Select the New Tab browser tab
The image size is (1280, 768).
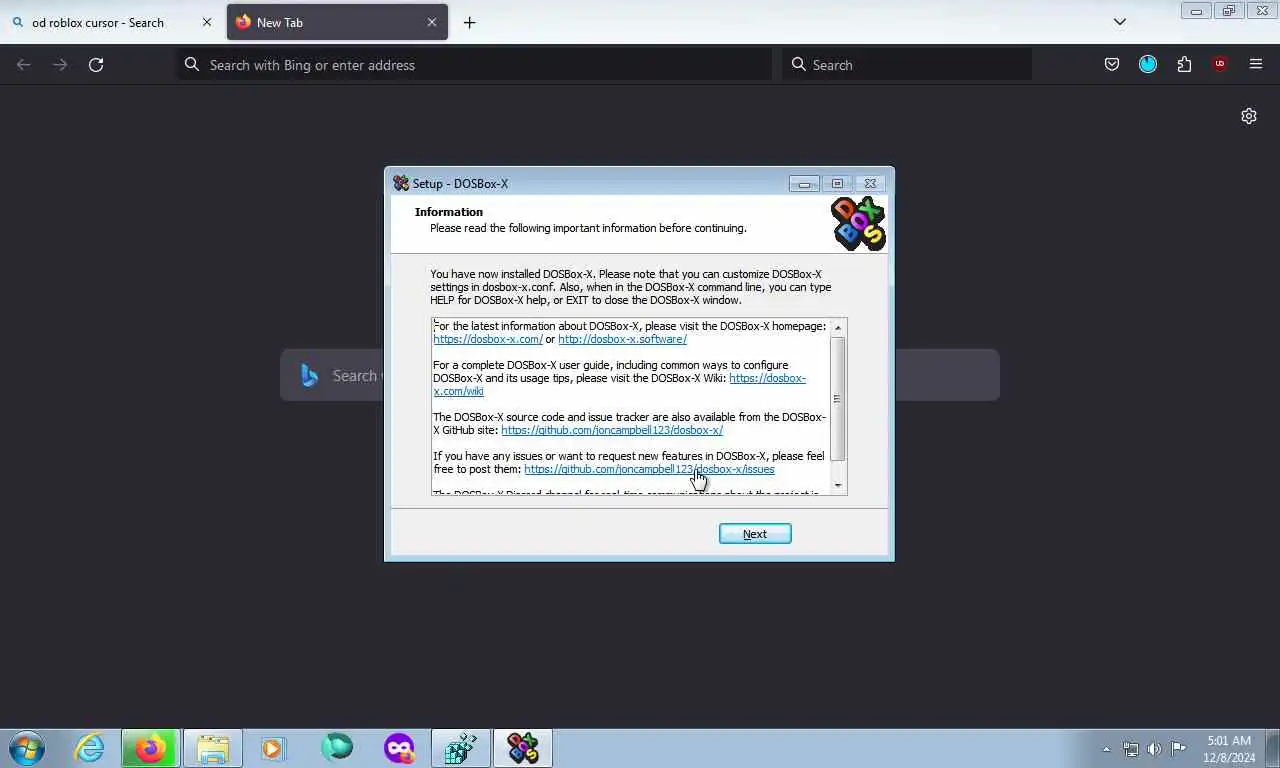click(337, 22)
